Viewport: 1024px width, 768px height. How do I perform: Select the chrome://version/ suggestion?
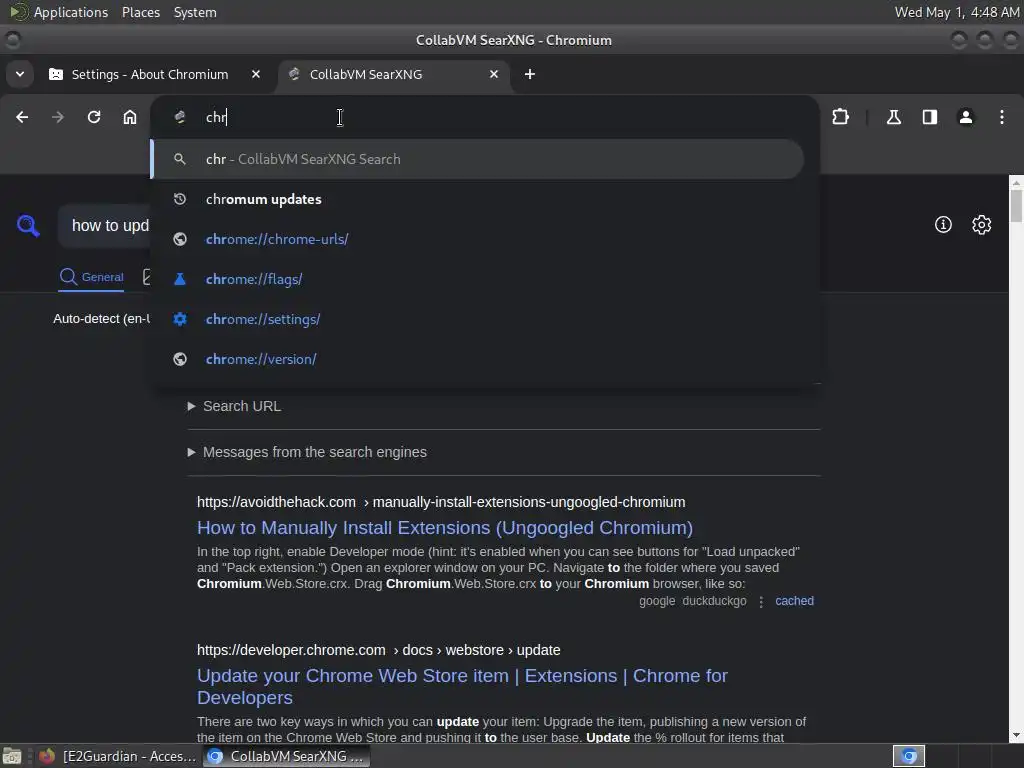coord(477,359)
